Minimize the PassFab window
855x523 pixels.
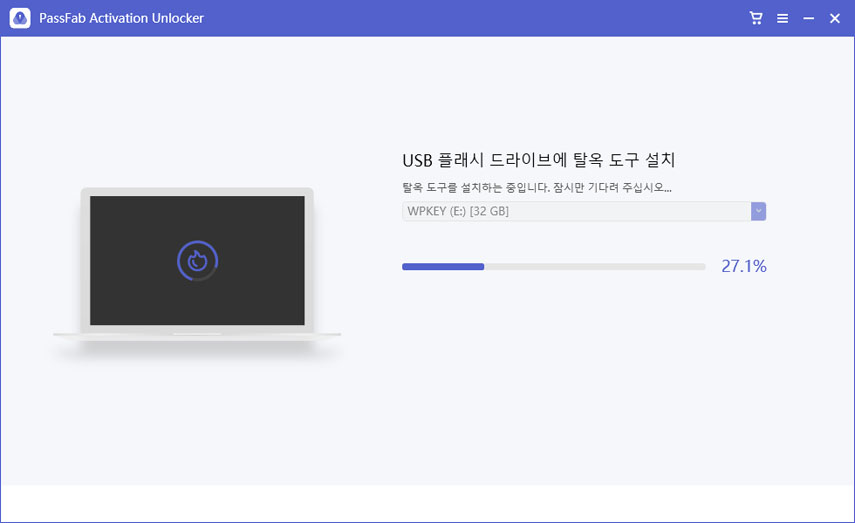(x=808, y=18)
